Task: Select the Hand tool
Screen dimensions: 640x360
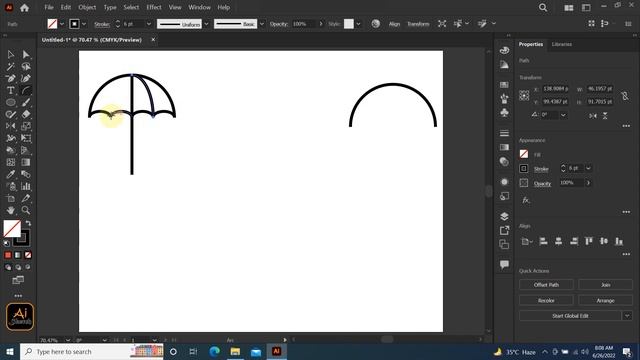Action: coord(11,210)
